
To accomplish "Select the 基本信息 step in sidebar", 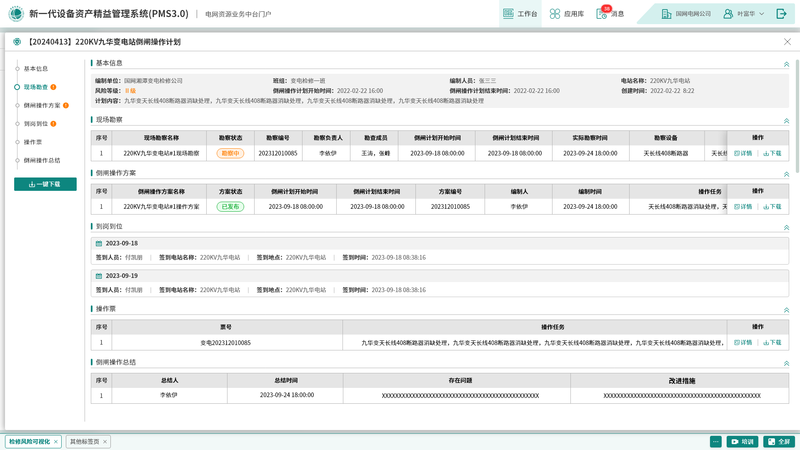I will point(35,69).
